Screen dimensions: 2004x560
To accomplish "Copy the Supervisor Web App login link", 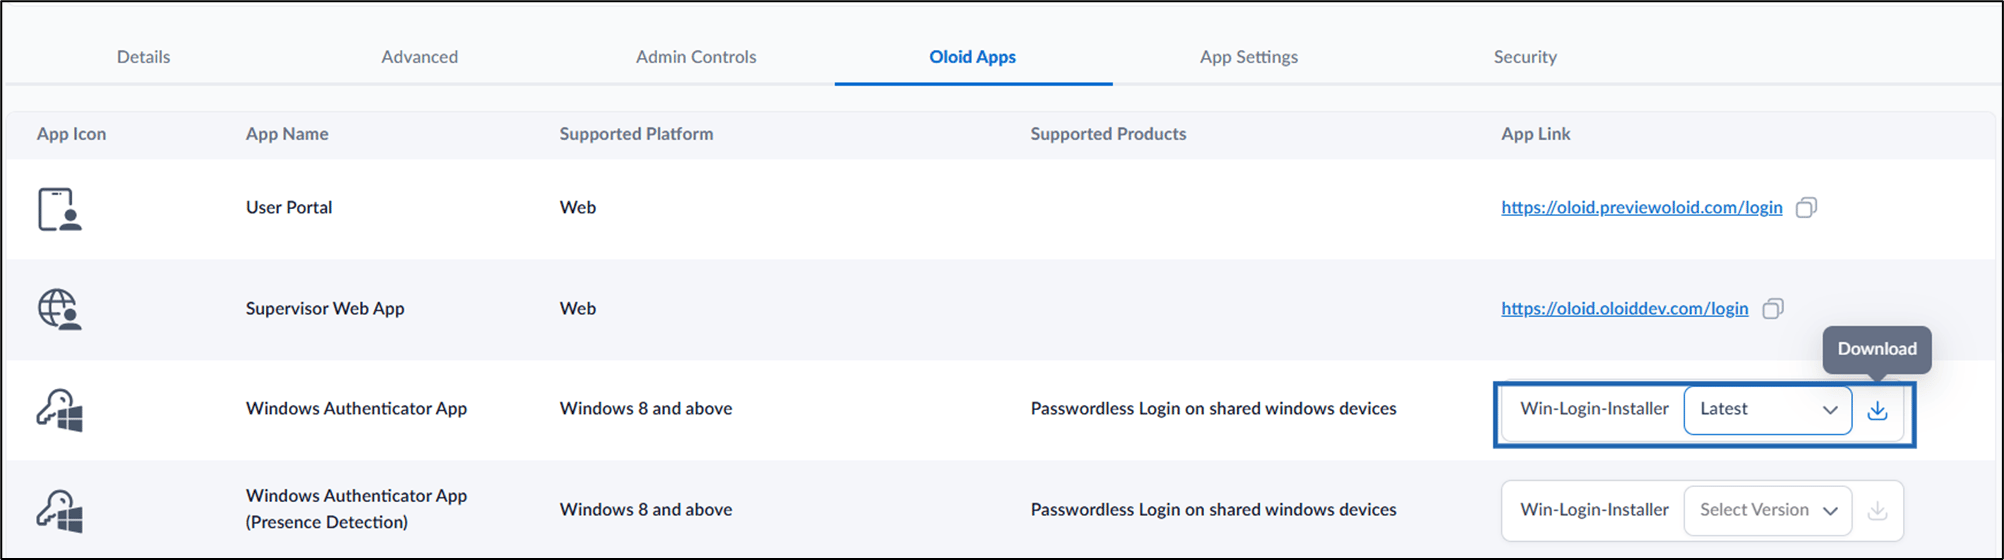I will click(1772, 309).
